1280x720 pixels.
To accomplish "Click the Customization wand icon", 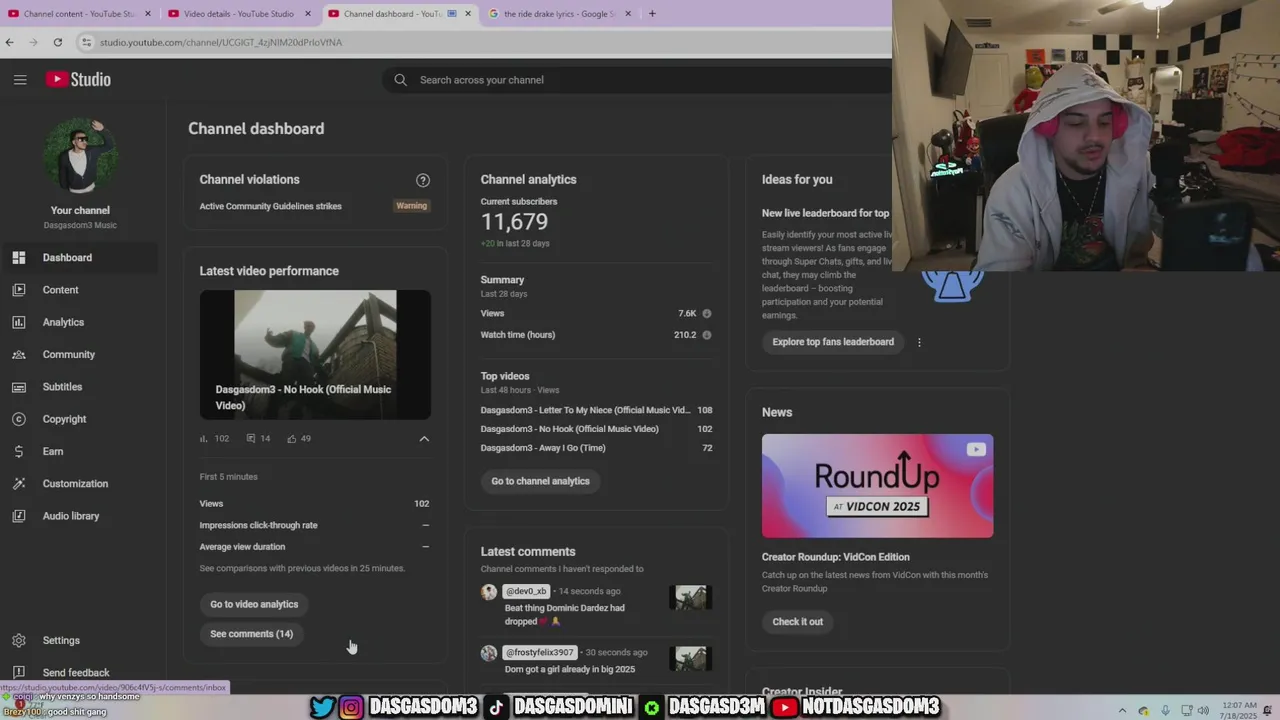I will pos(19,484).
